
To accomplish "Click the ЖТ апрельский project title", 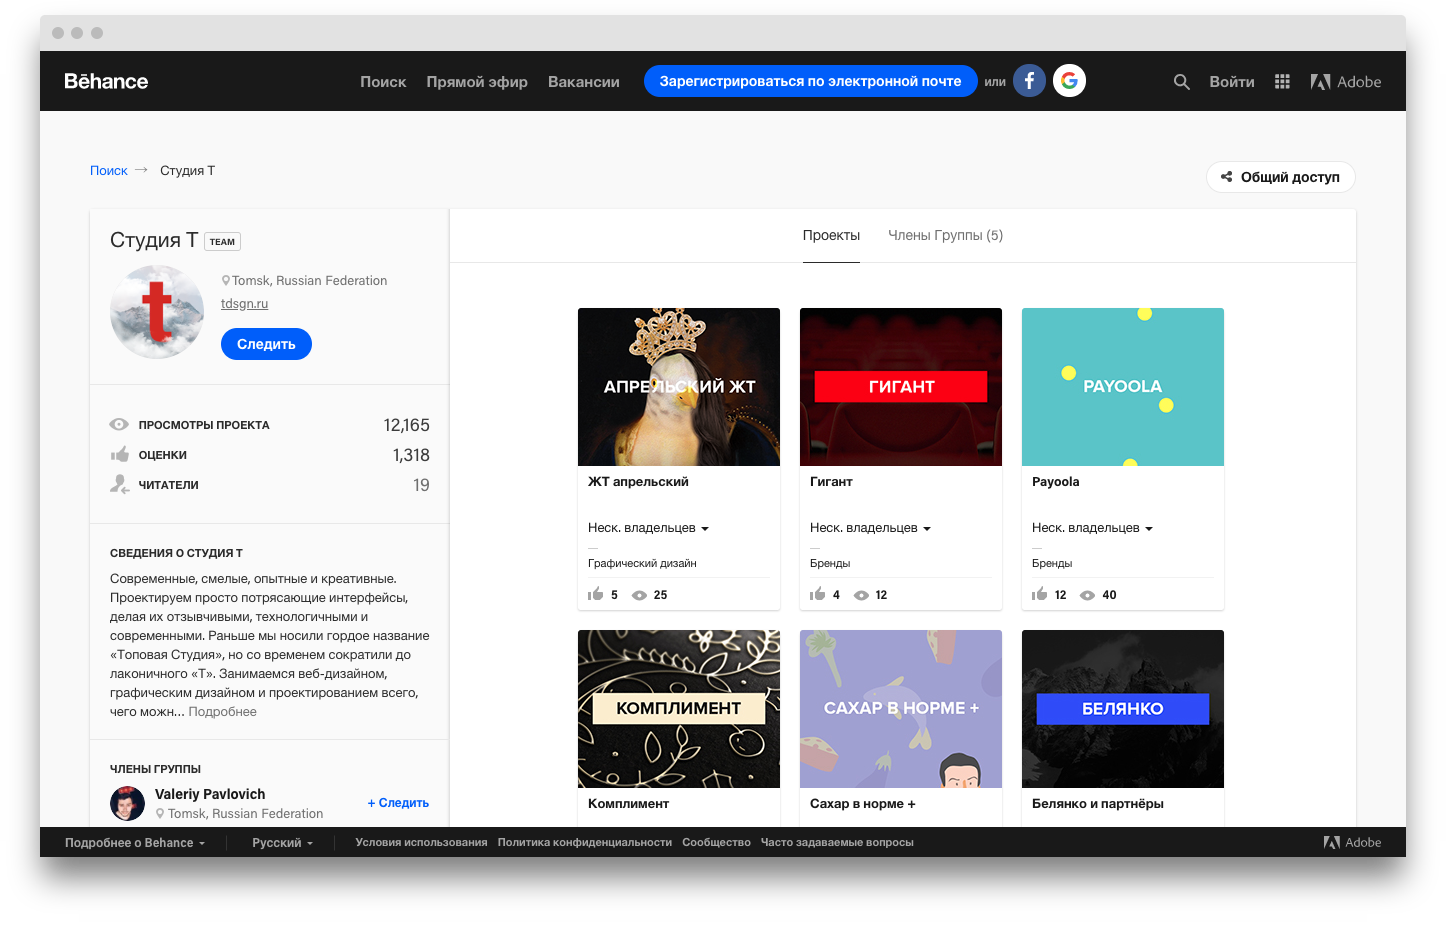I will (x=638, y=482).
